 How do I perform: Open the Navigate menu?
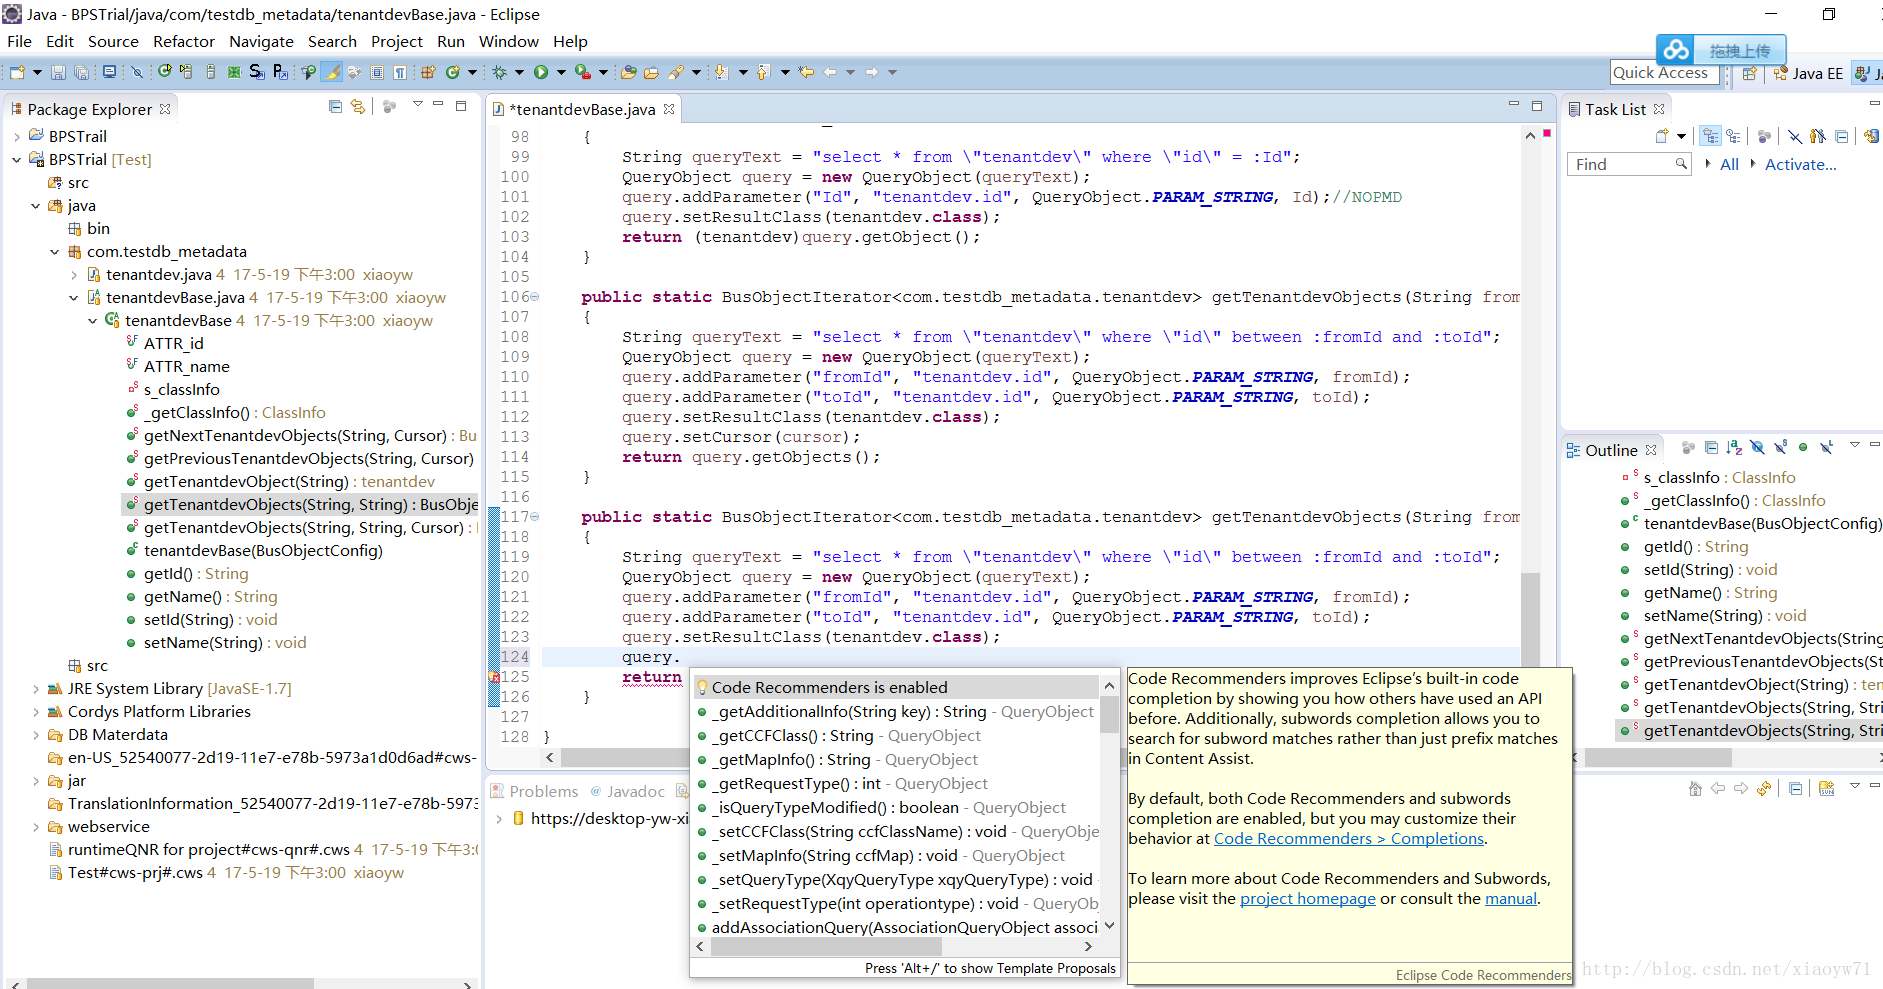261,41
